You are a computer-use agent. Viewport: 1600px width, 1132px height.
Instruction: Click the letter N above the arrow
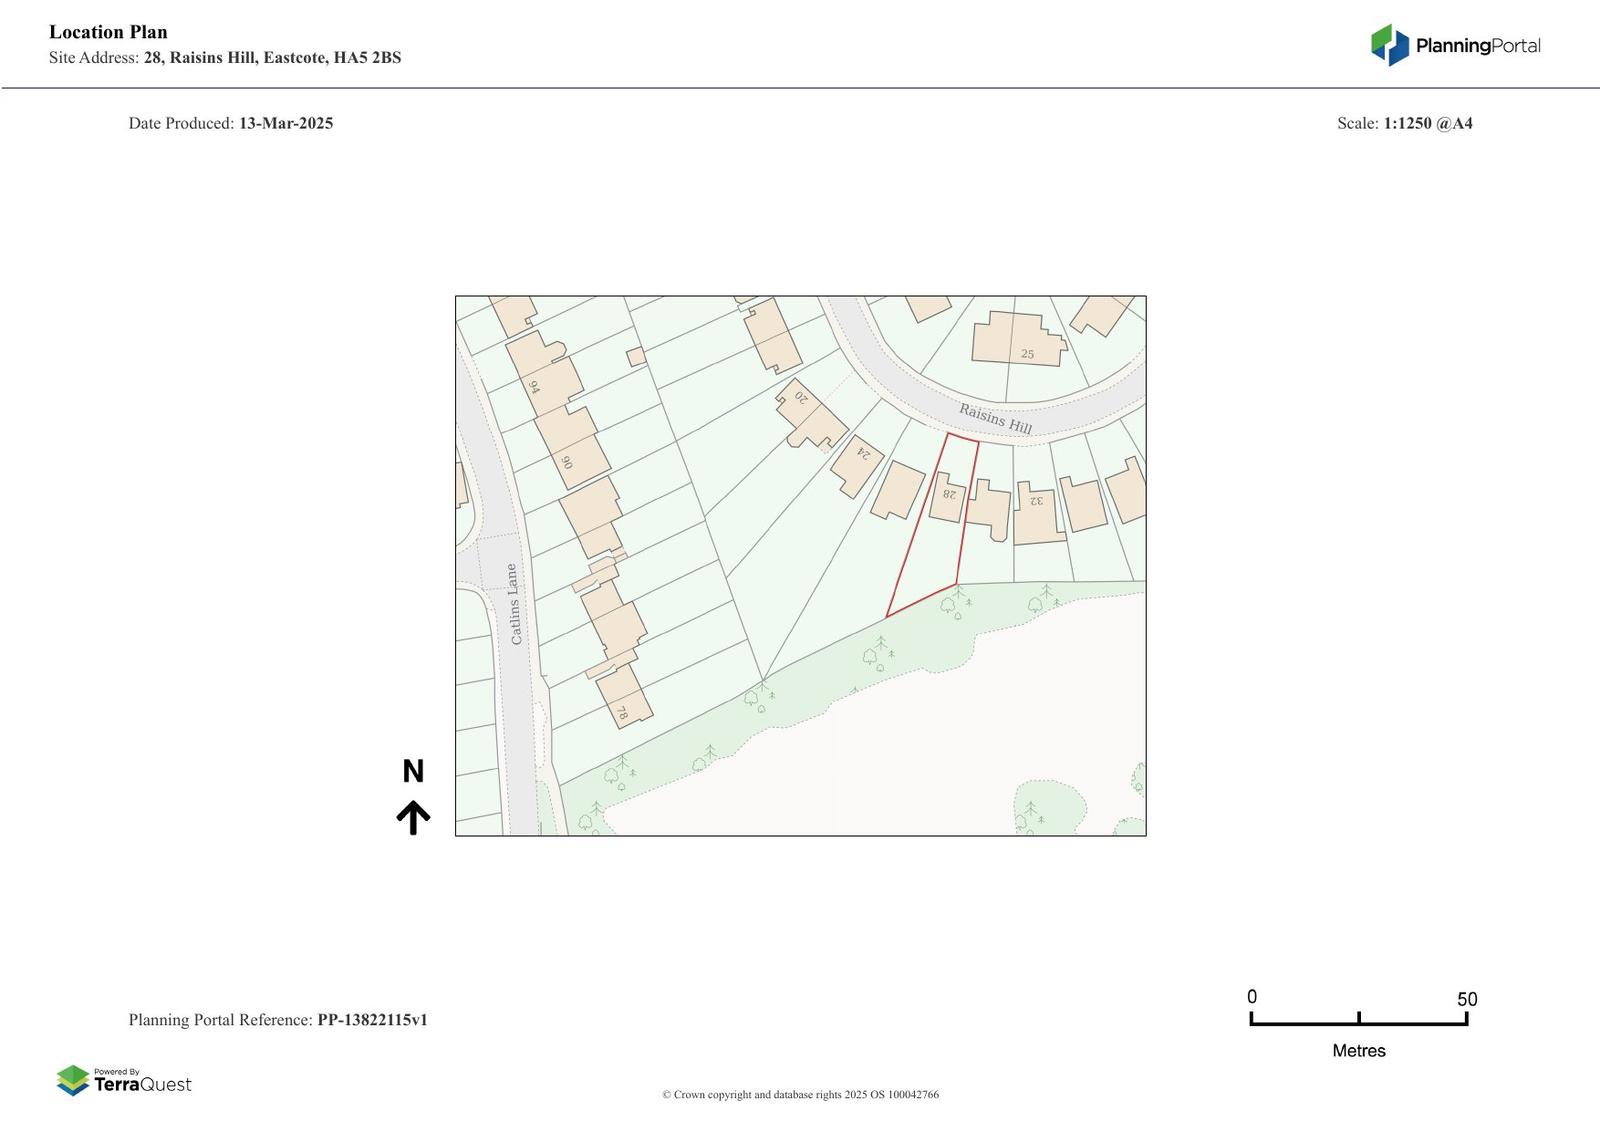[413, 771]
